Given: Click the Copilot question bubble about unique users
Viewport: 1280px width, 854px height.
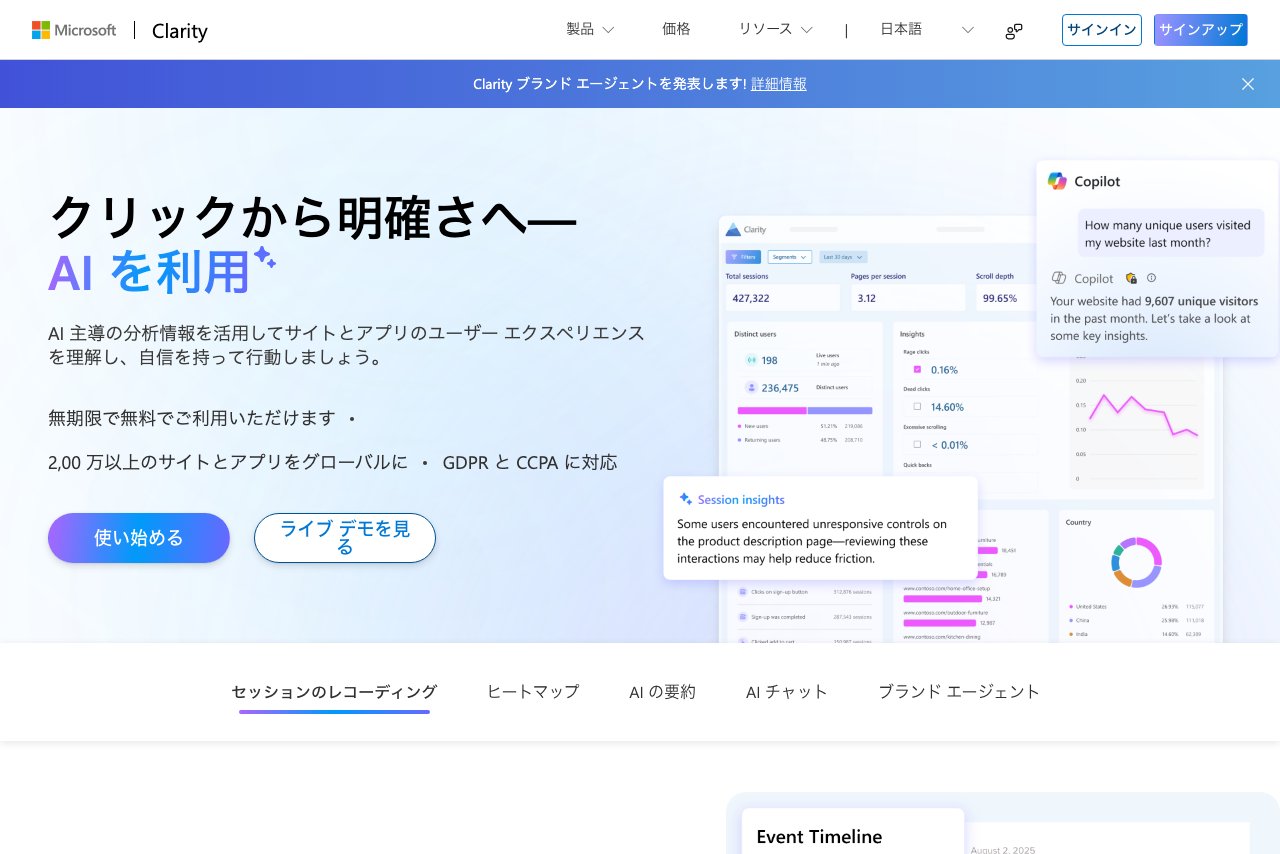Looking at the screenshot, I should point(1170,233).
